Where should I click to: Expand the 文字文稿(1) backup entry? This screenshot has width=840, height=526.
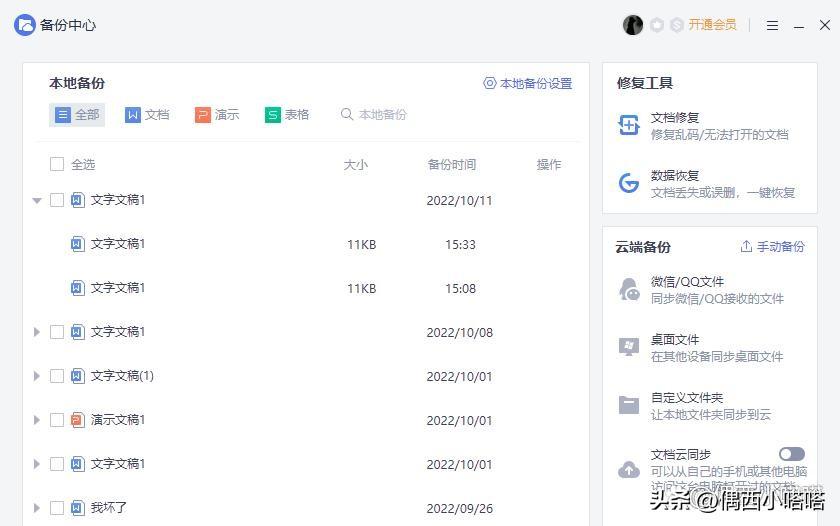click(x=37, y=376)
